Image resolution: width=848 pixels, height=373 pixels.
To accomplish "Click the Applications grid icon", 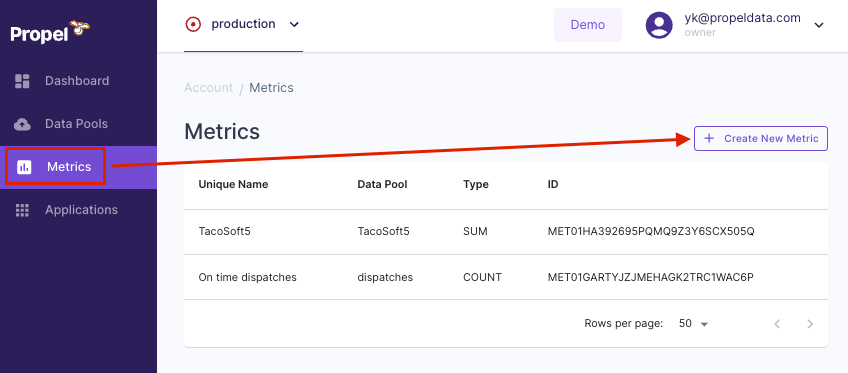I will tap(22, 210).
